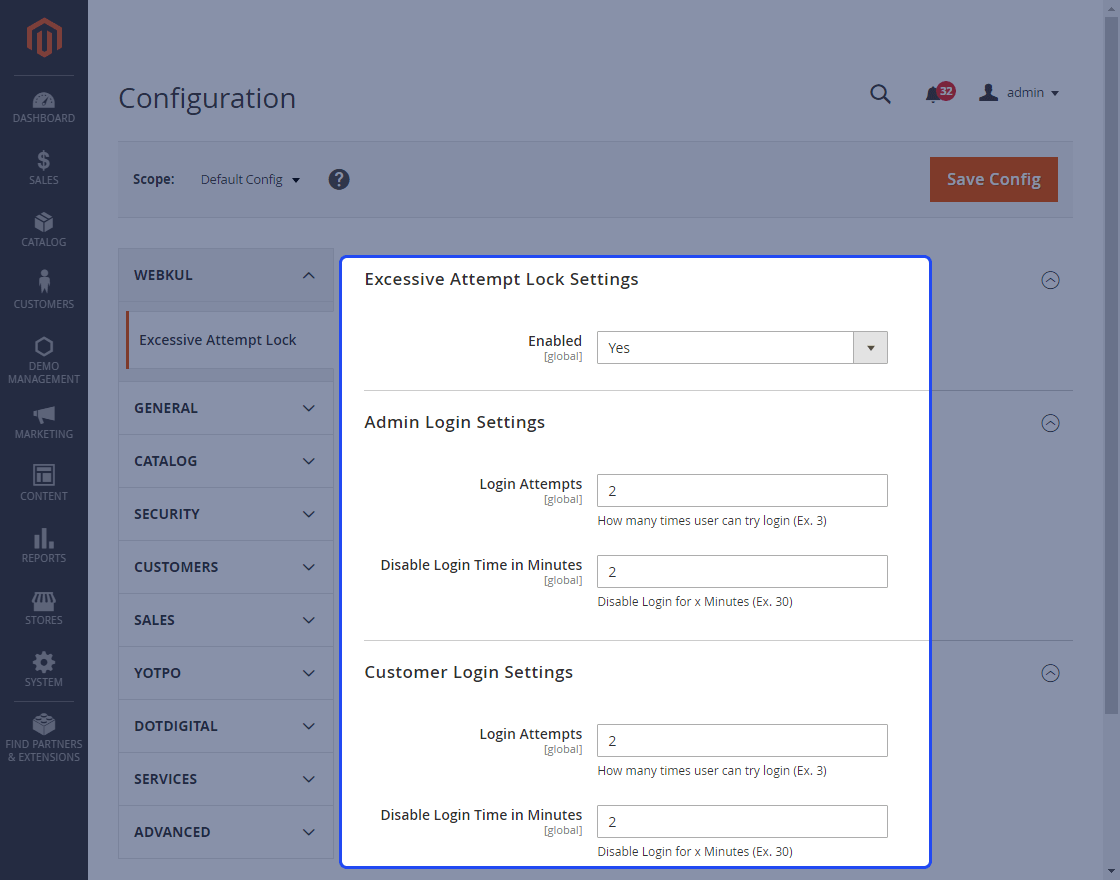Expand the ADVANCED config section
Screen dimensions: 1120x880
[226, 831]
